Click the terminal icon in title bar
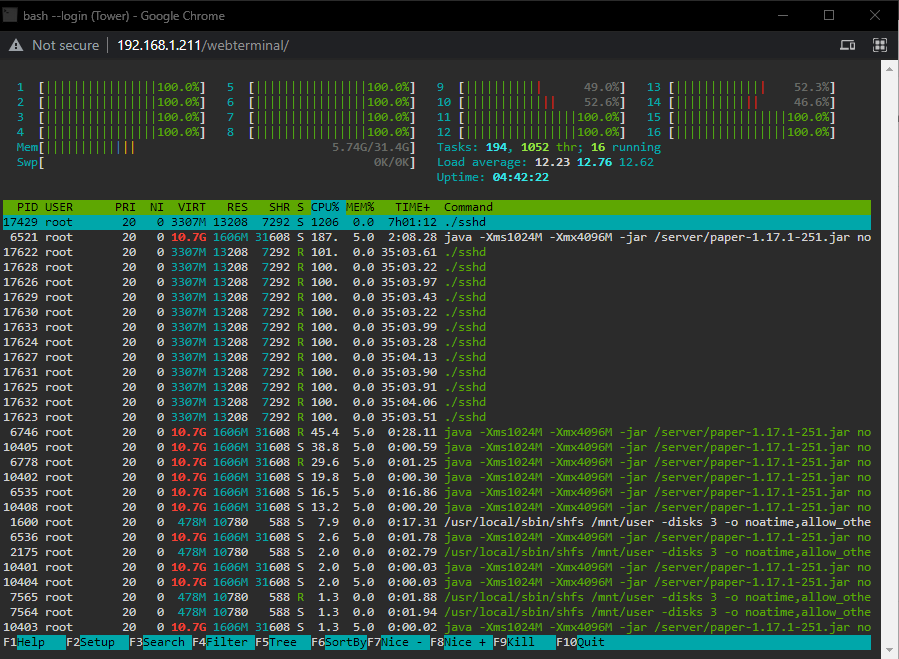Viewport: 899px width, 659px height. click(10, 15)
